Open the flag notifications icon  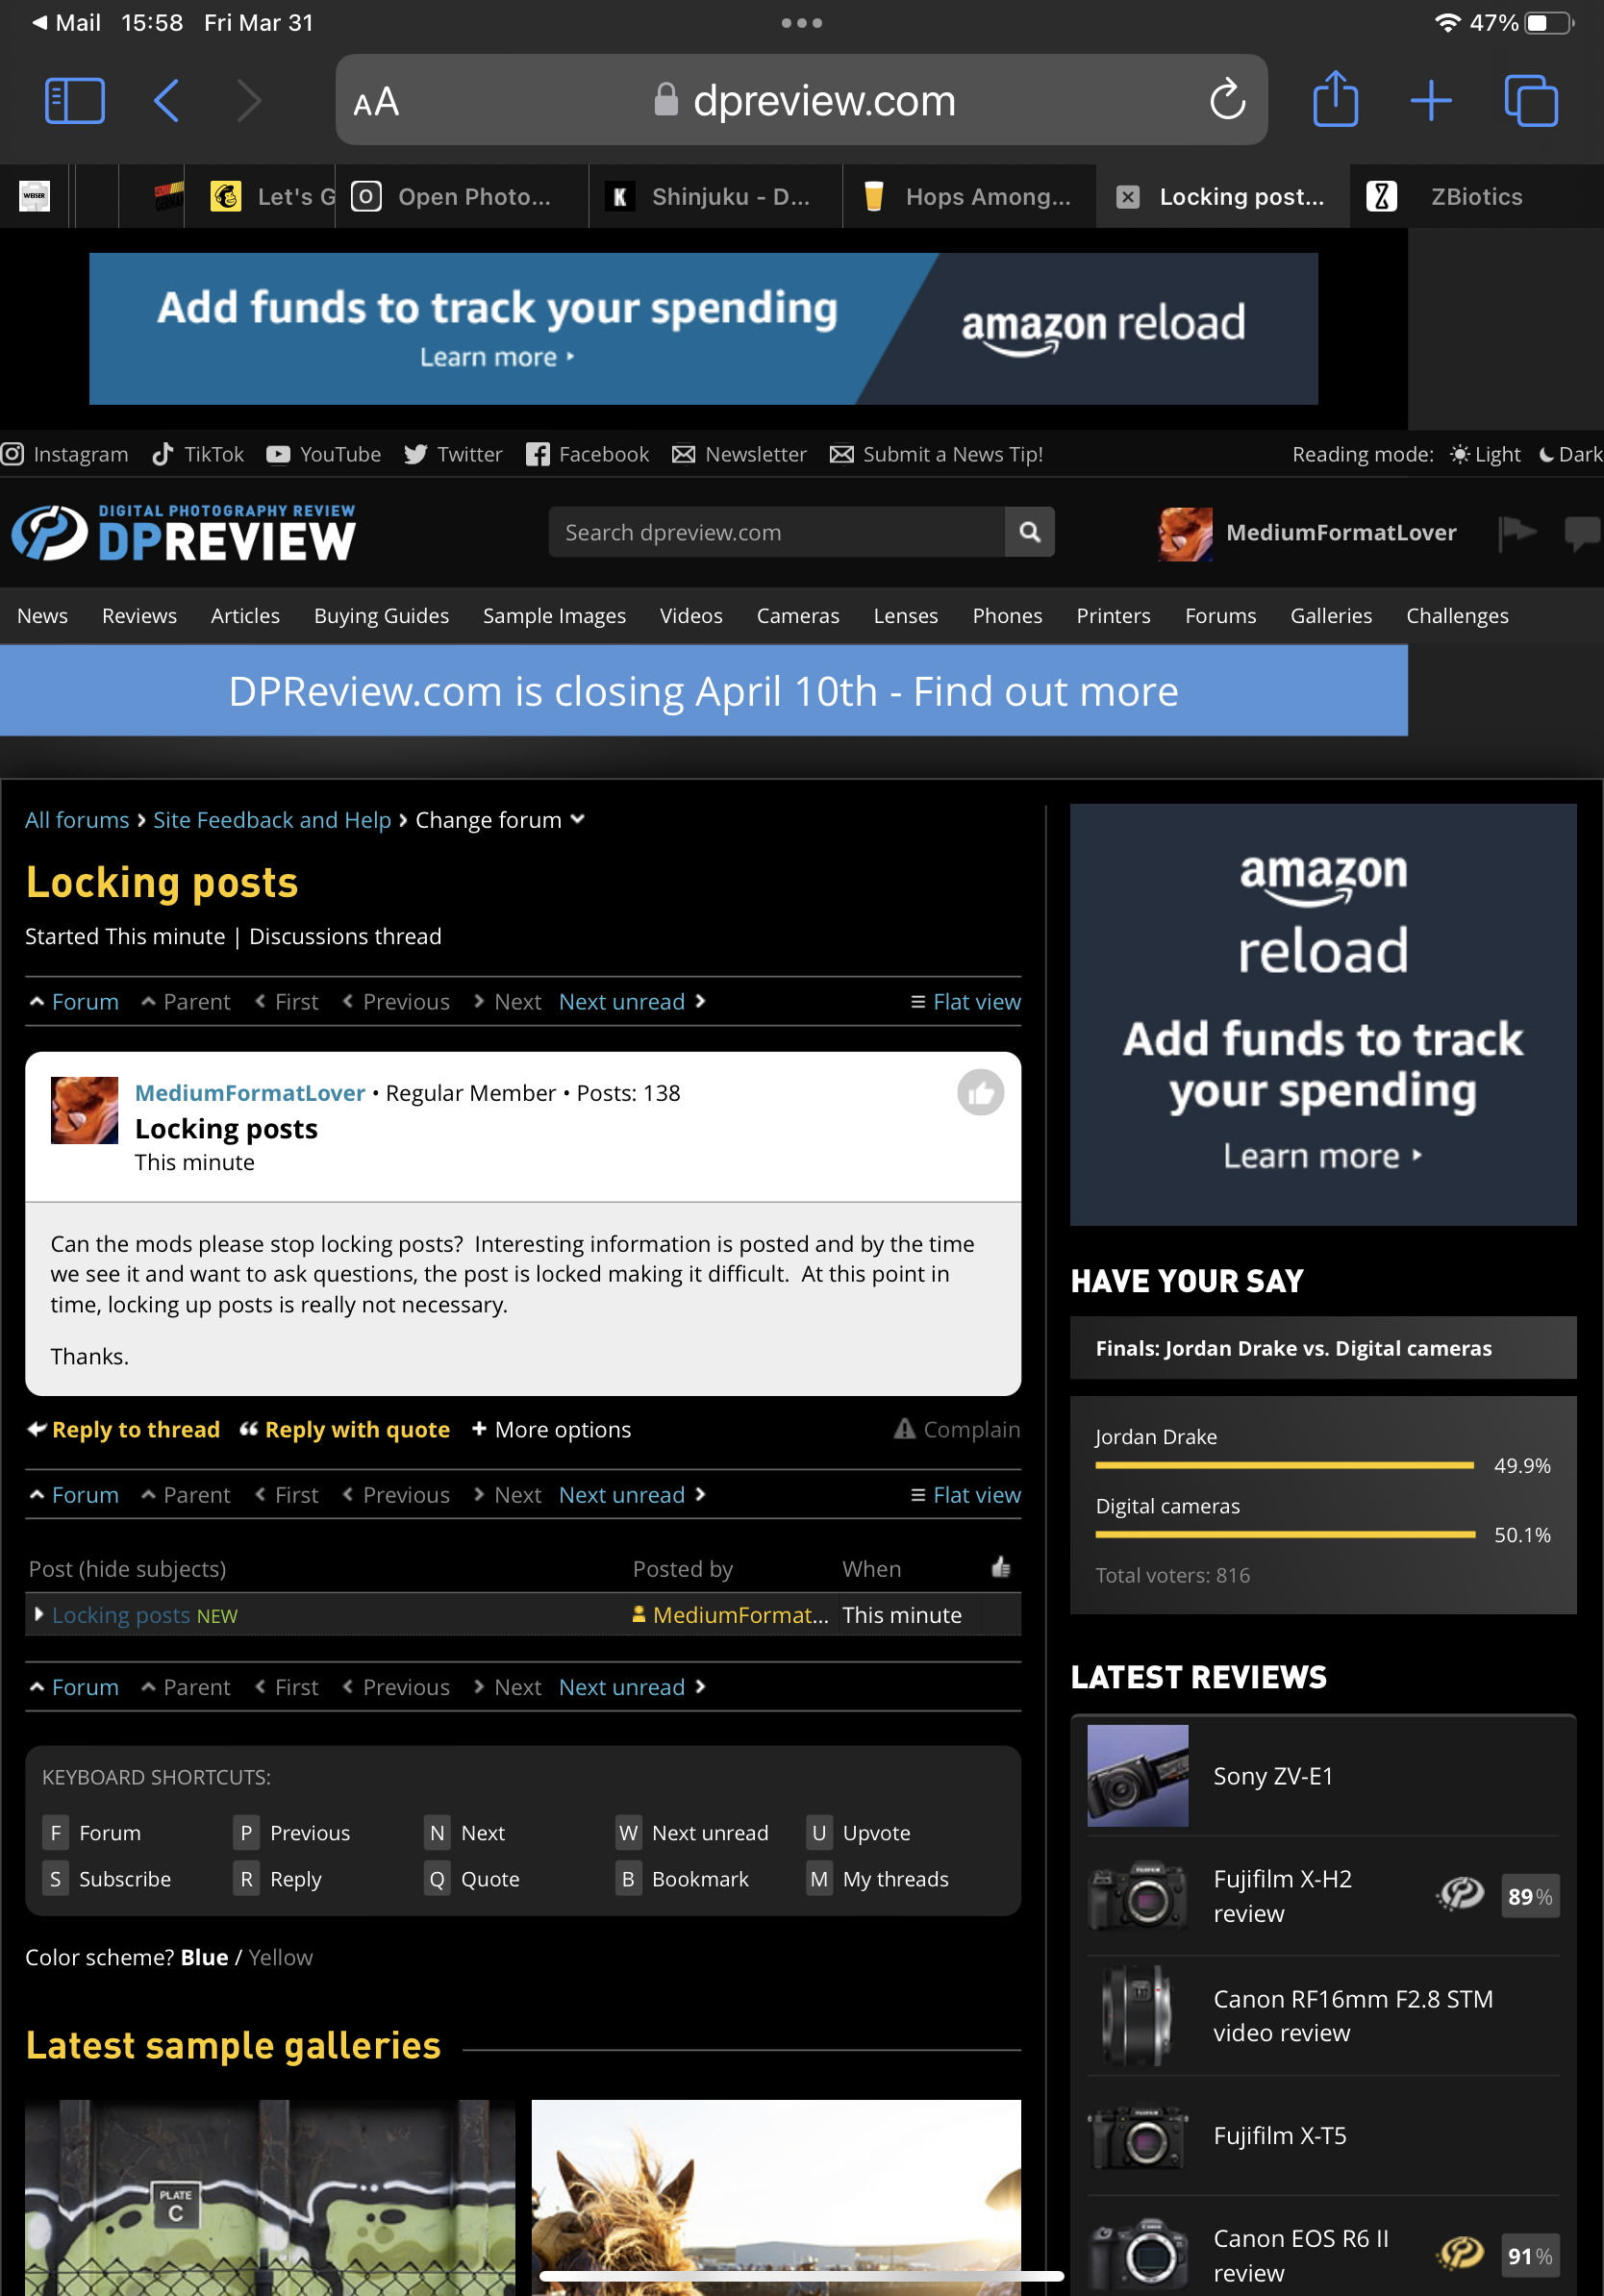coord(1516,532)
